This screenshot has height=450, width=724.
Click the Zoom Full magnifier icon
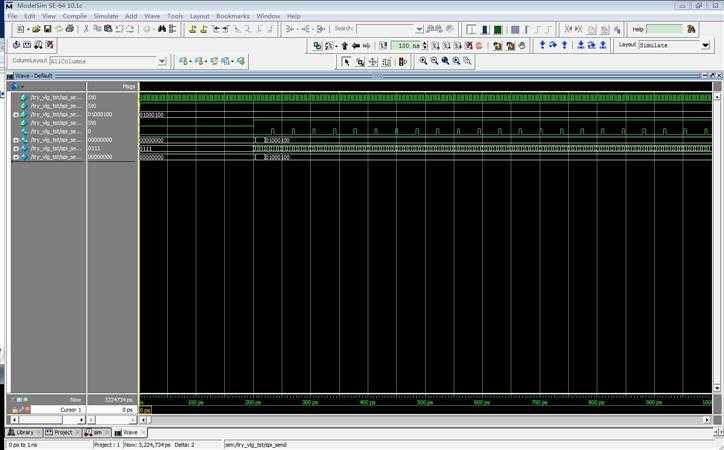pyautogui.click(x=446, y=61)
